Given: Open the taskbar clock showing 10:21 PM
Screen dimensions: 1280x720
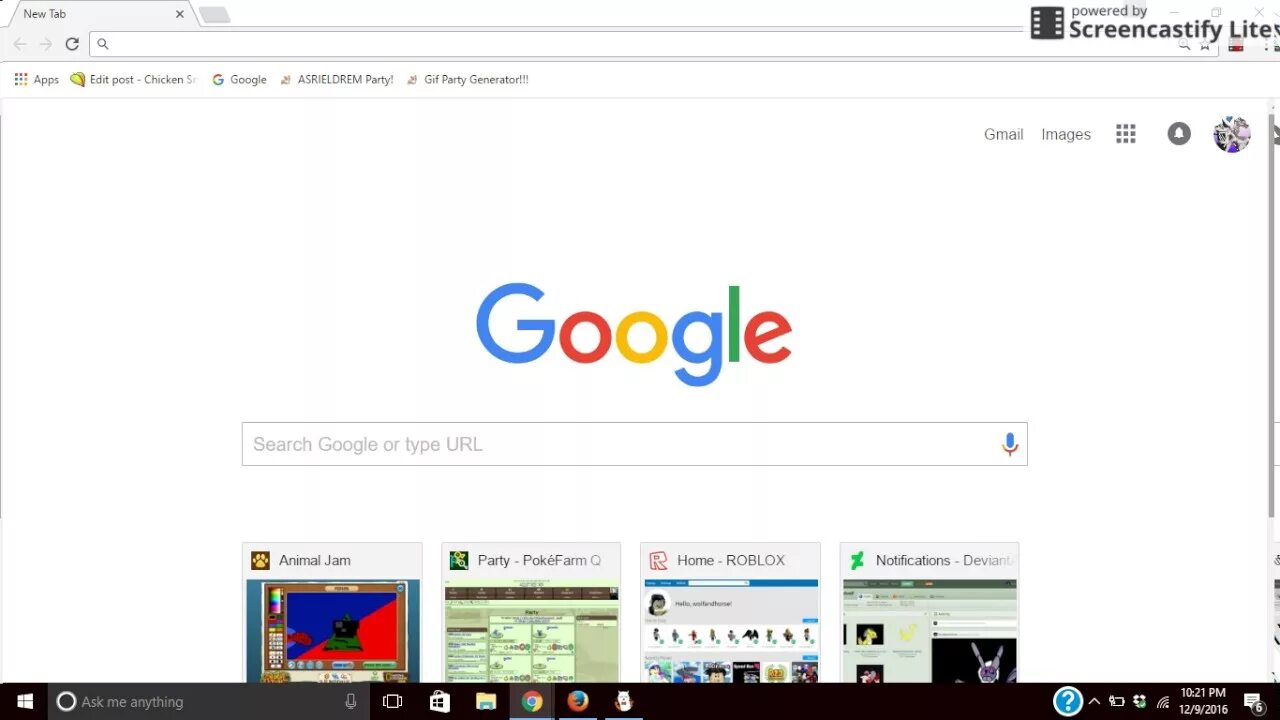Looking at the screenshot, I should tap(1203, 701).
